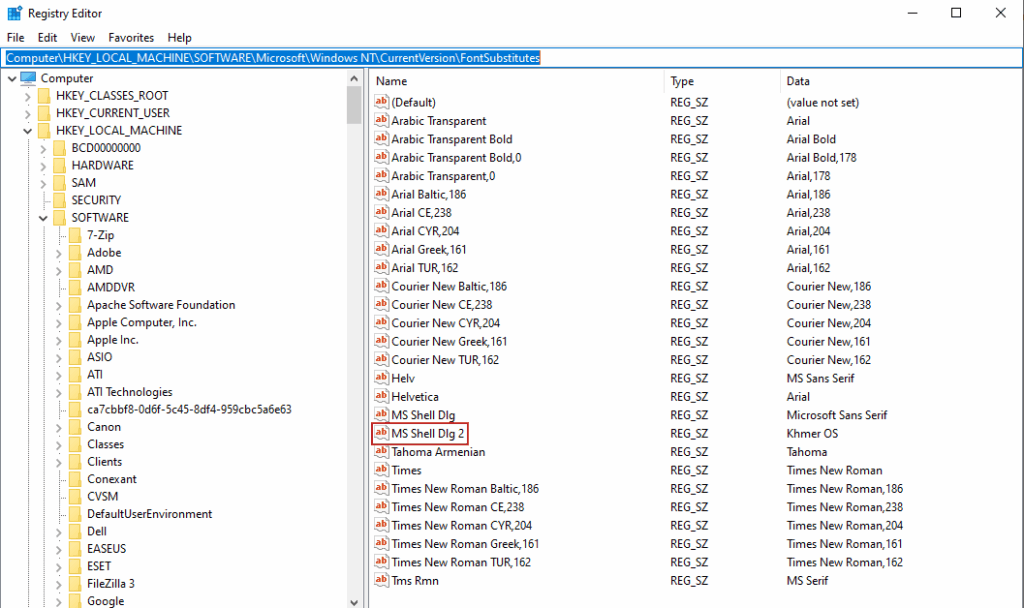Screen dimensions: 1024x608
Task: Open the Edit menu
Action: tap(47, 37)
